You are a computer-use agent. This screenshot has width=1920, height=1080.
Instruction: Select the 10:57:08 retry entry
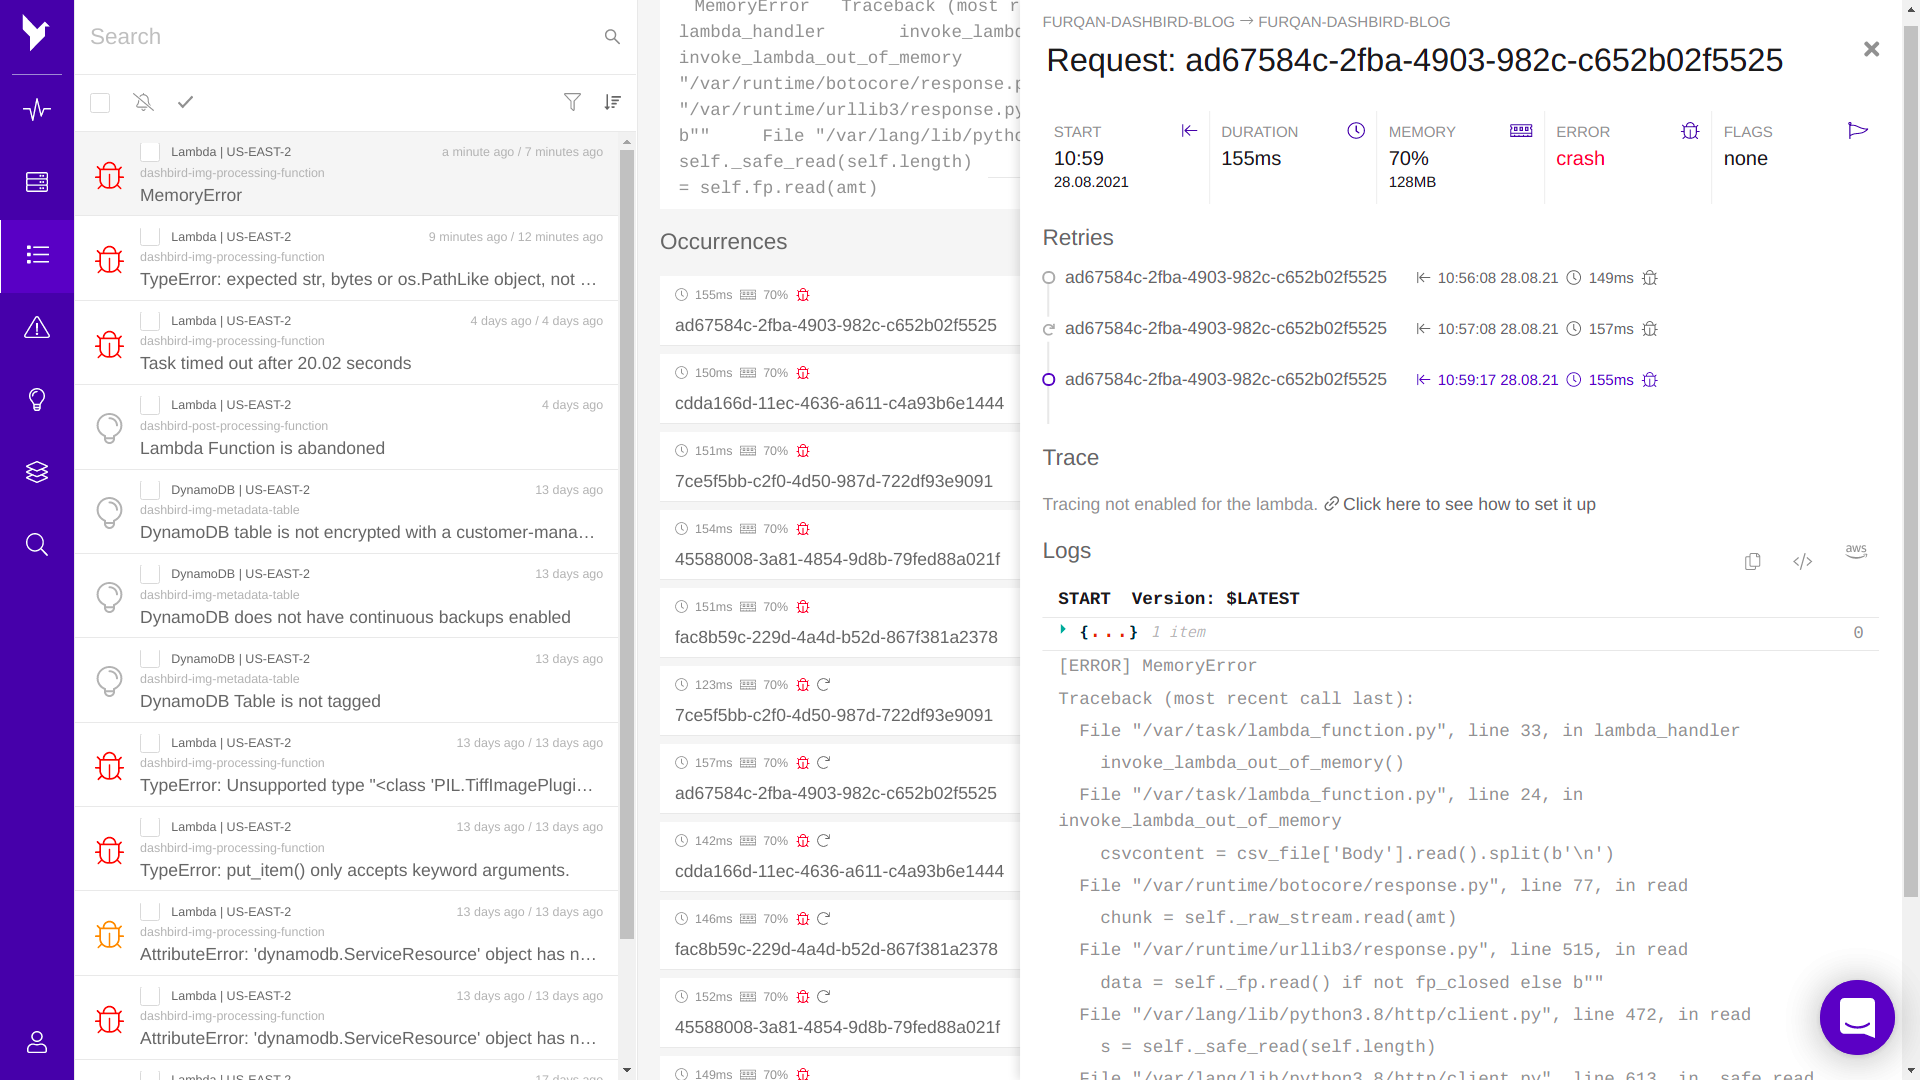coord(1225,329)
